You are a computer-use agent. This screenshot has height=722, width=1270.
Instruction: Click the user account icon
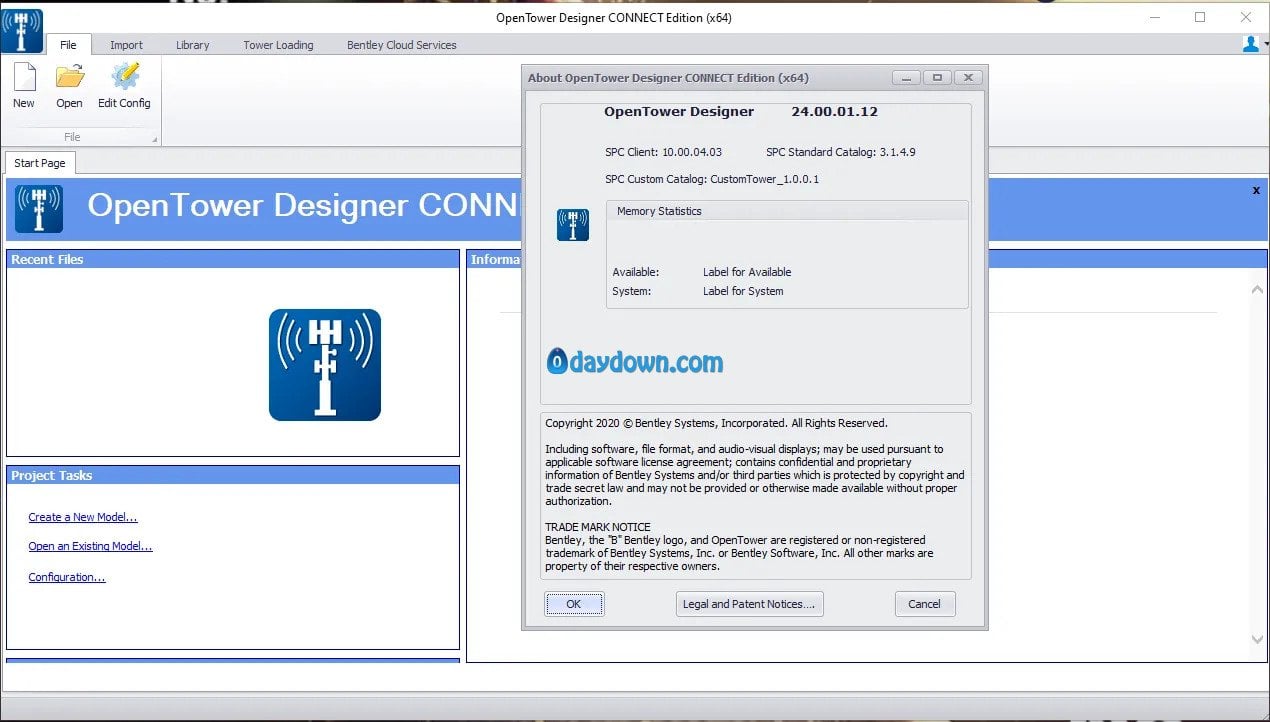click(x=1250, y=44)
